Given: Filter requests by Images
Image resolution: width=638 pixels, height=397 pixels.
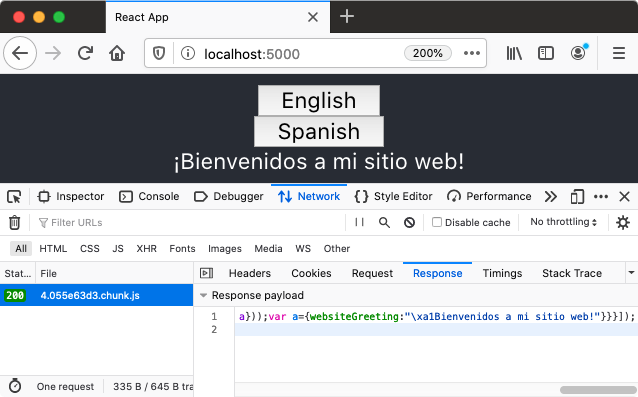Looking at the screenshot, I should 225,249.
